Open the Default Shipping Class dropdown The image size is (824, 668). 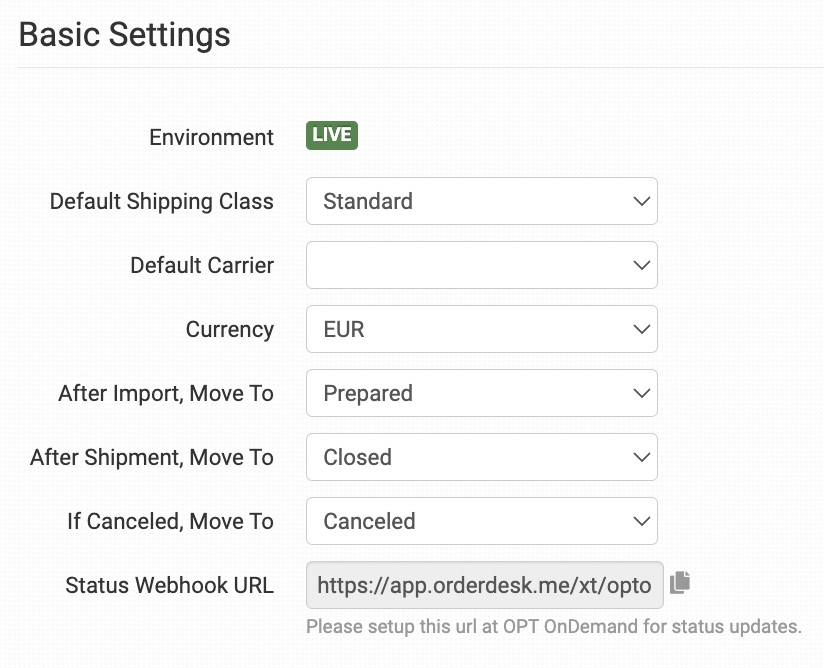pyautogui.click(x=481, y=201)
